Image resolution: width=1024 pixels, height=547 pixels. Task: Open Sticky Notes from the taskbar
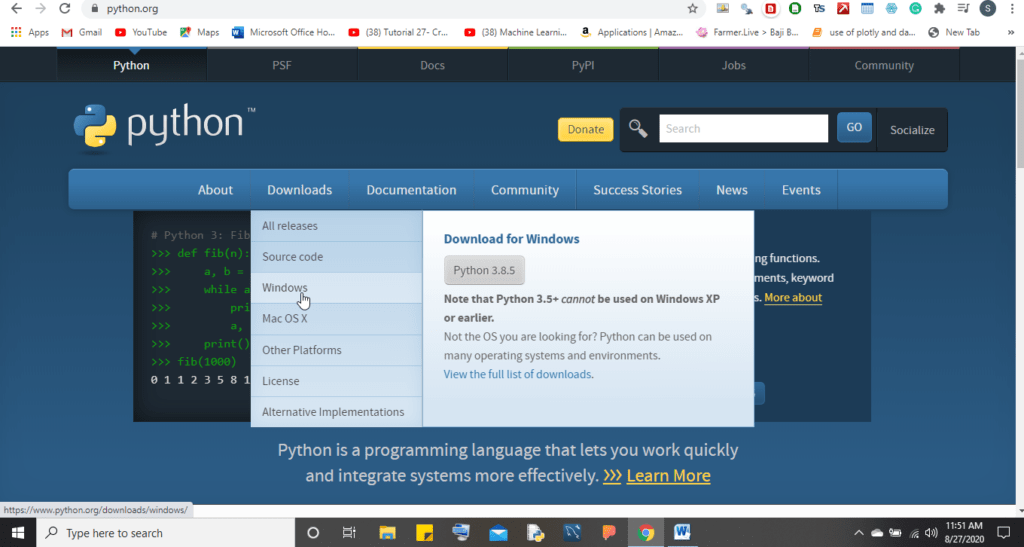pos(424,533)
